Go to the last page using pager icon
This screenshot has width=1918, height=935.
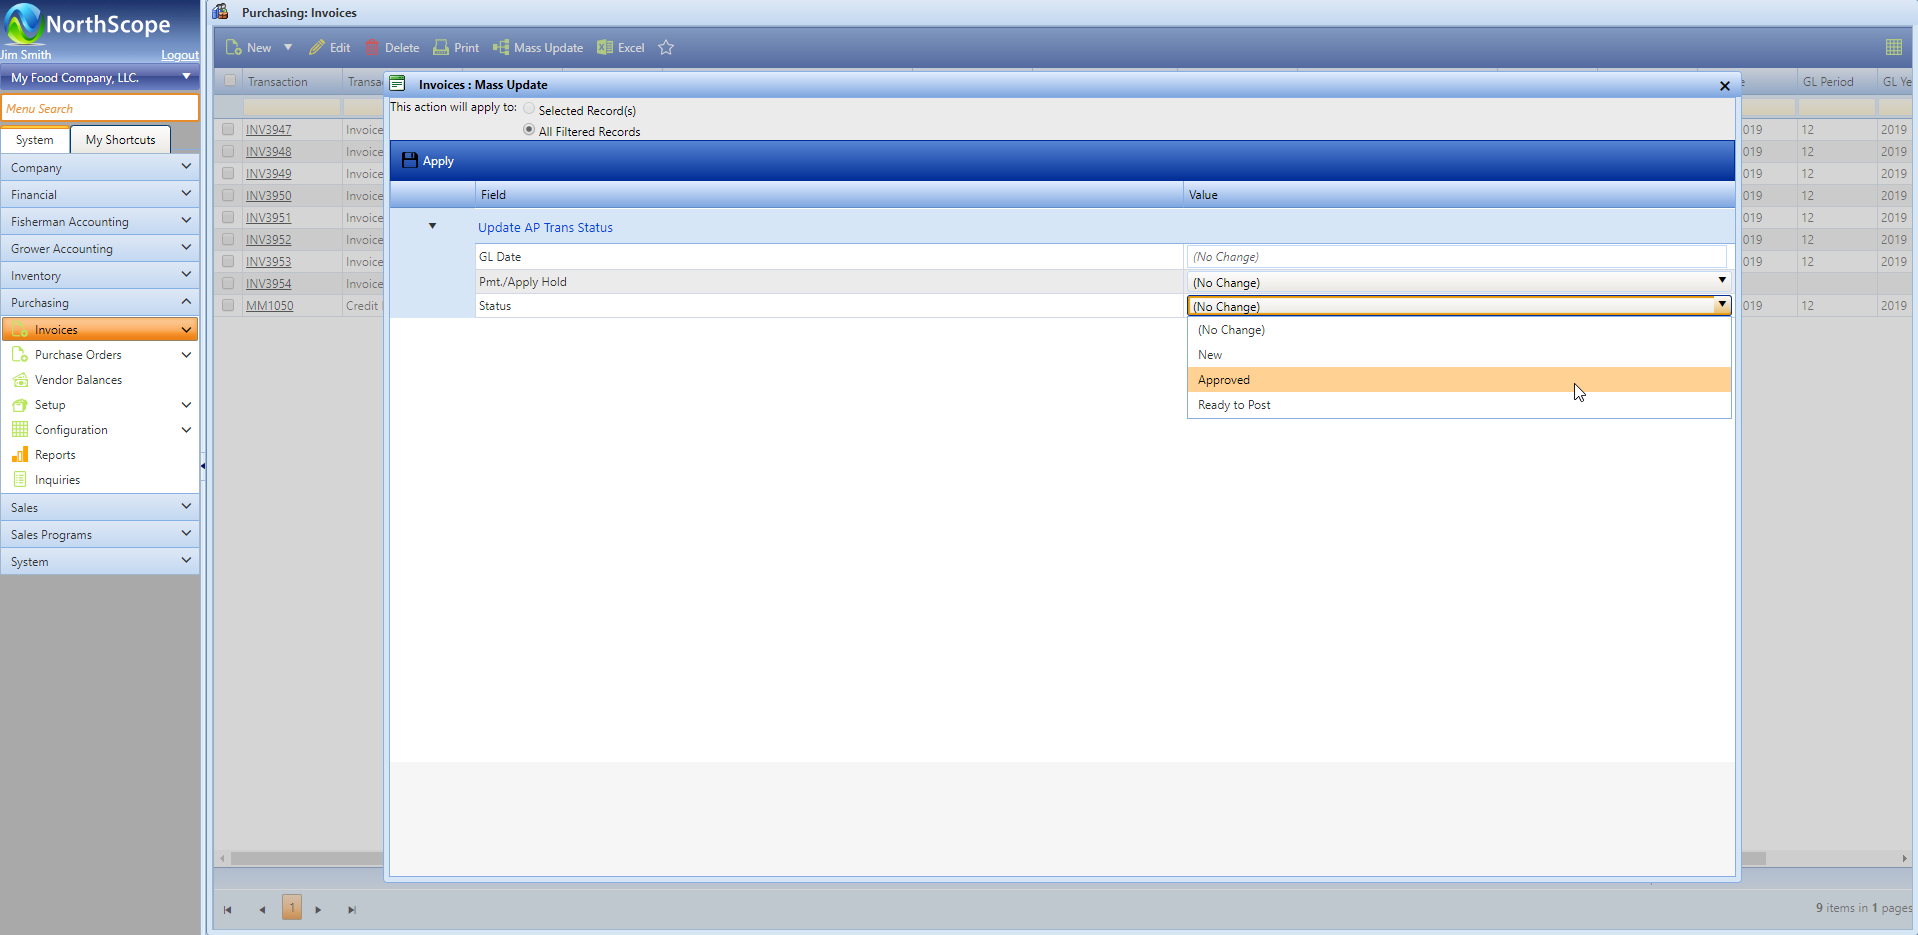click(x=351, y=909)
